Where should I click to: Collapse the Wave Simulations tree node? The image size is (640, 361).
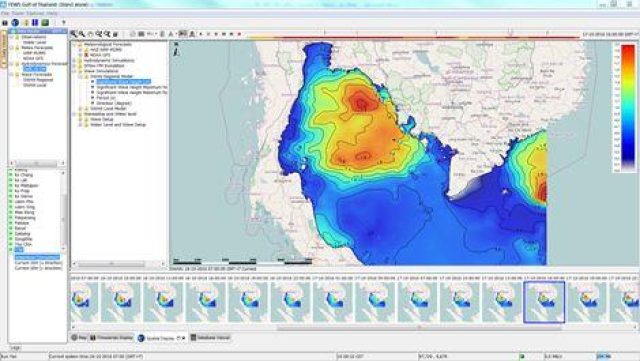pos(74,71)
